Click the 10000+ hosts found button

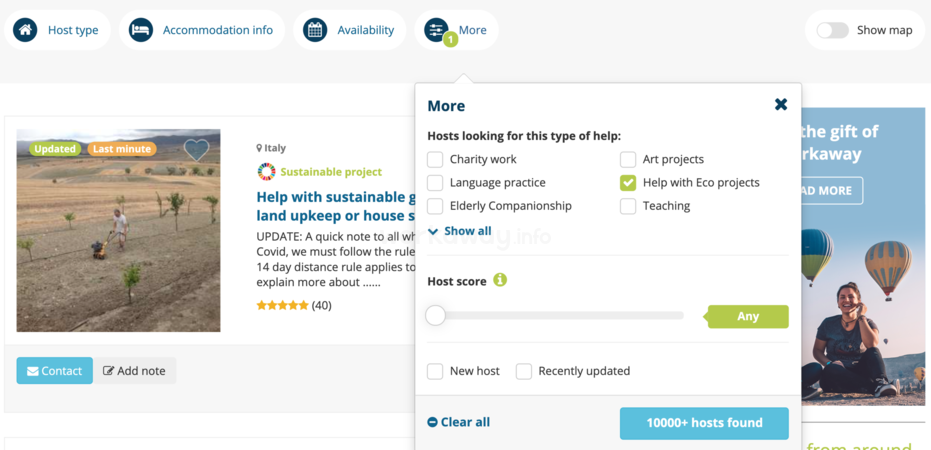click(x=704, y=423)
